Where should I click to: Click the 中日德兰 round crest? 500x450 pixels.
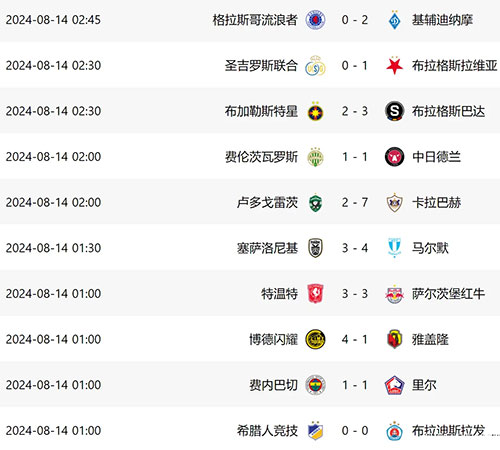tap(394, 157)
